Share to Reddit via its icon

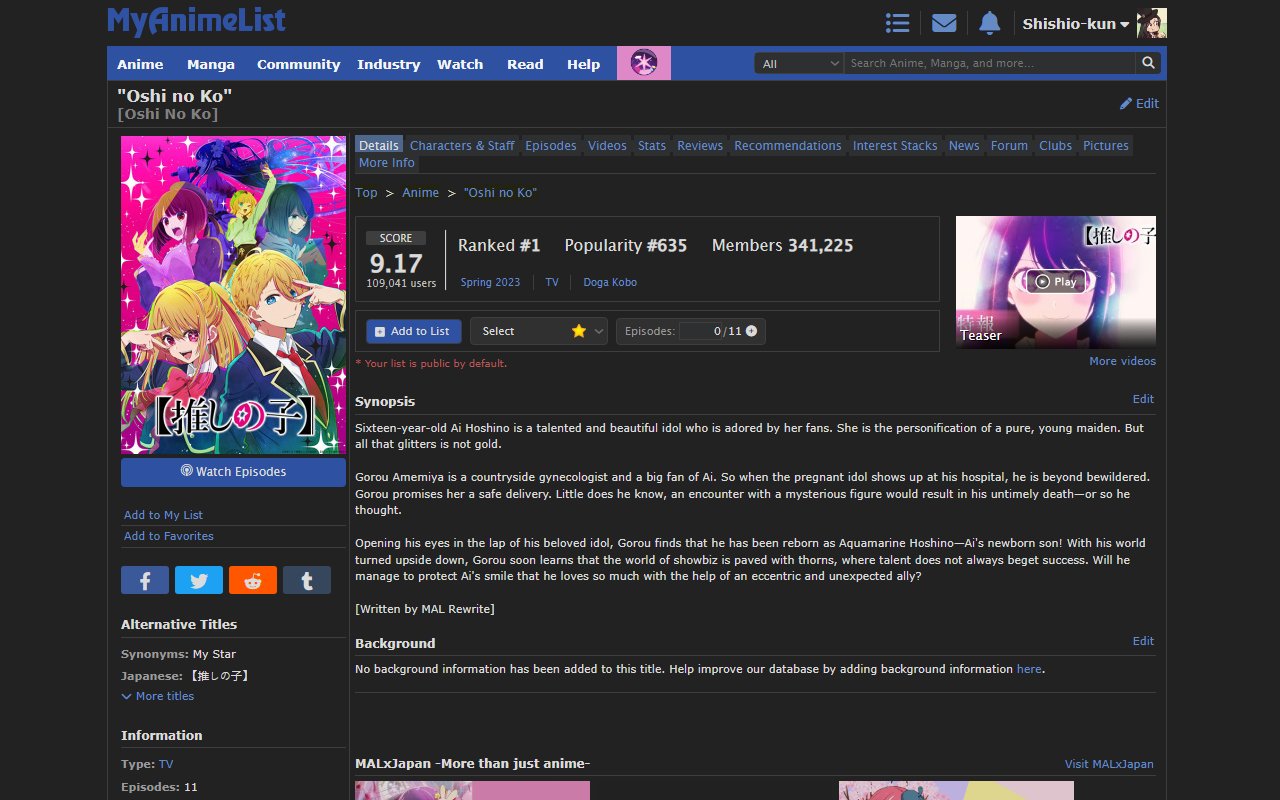coord(252,579)
